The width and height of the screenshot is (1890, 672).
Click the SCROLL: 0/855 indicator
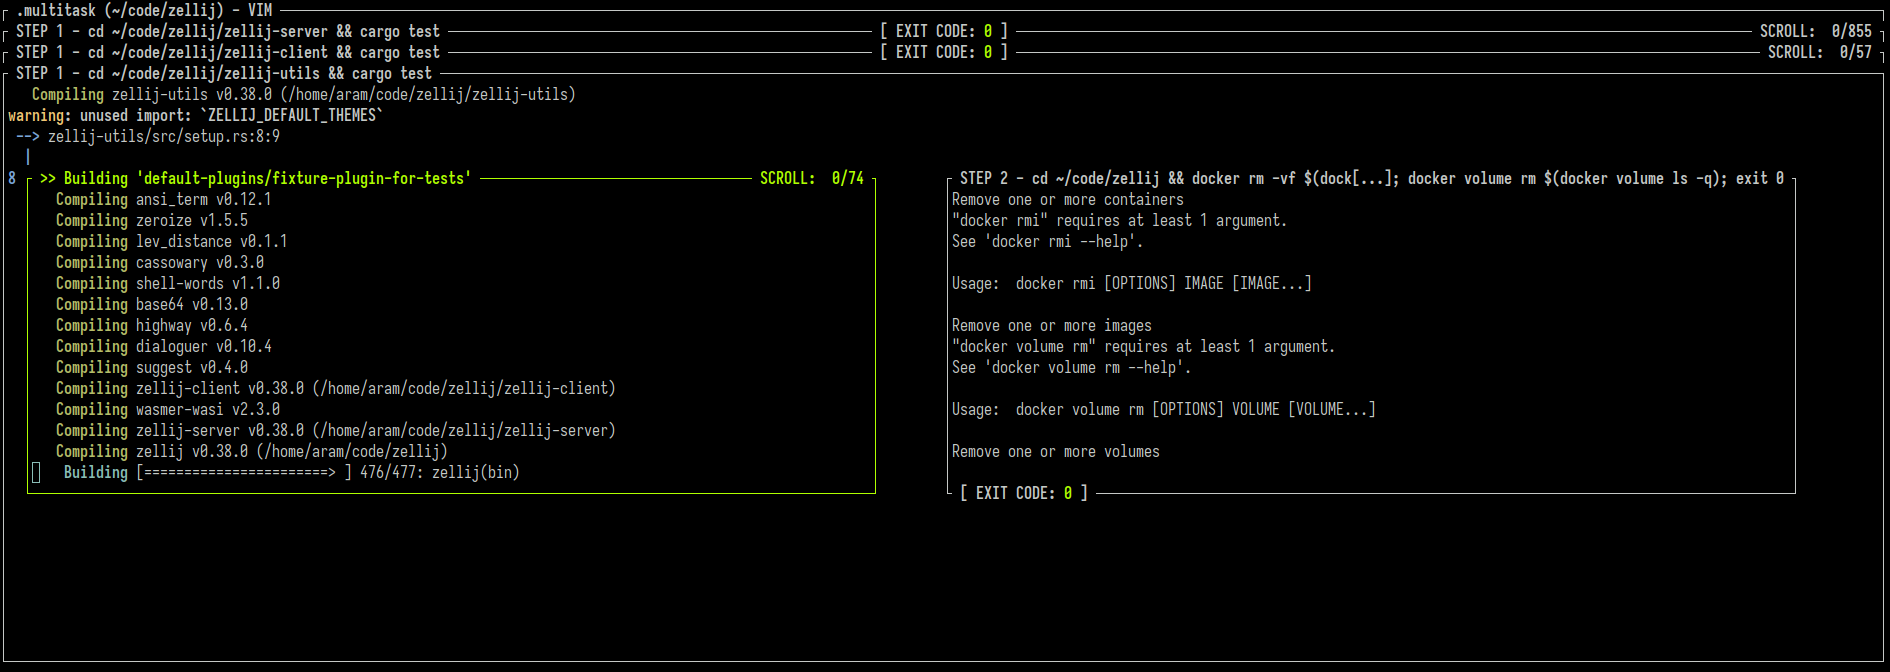[1816, 31]
